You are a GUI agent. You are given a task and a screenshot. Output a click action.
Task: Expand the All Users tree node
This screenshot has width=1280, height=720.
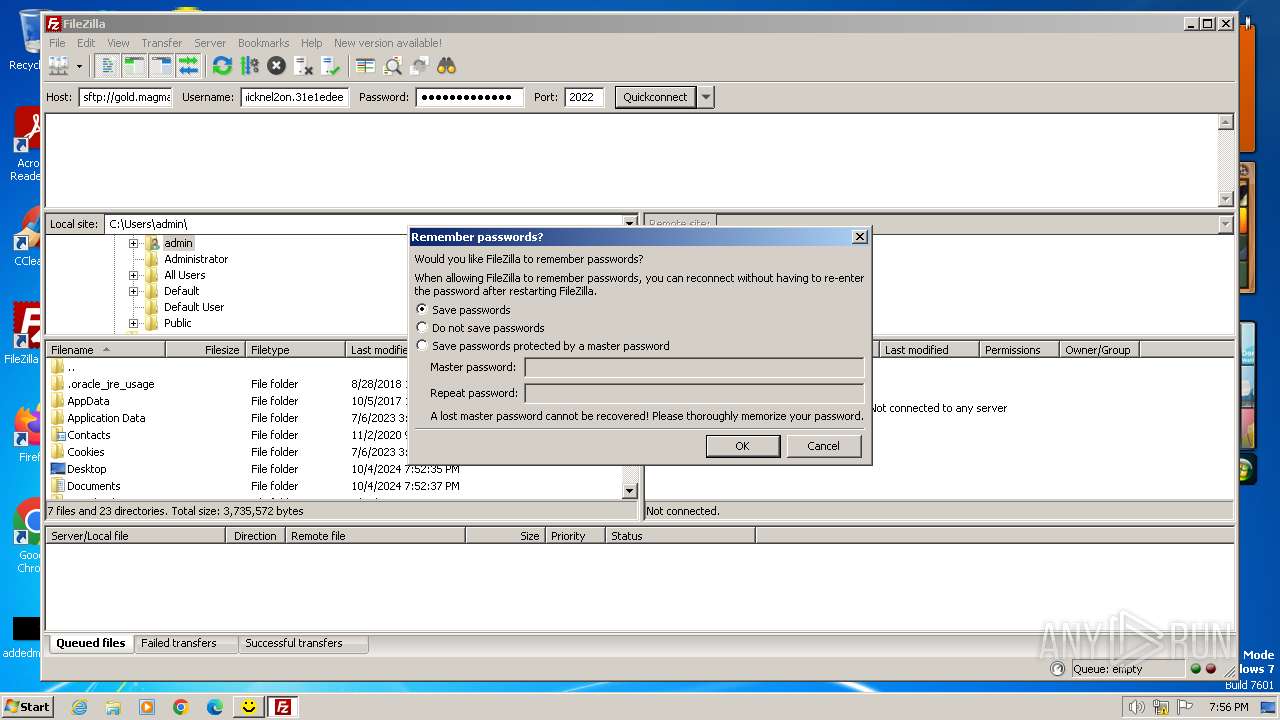(133, 275)
